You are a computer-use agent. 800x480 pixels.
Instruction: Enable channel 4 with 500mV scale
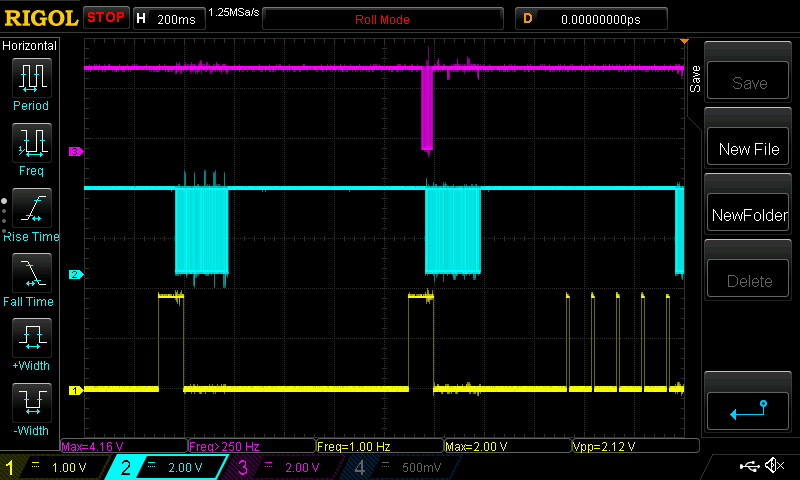pos(400,467)
